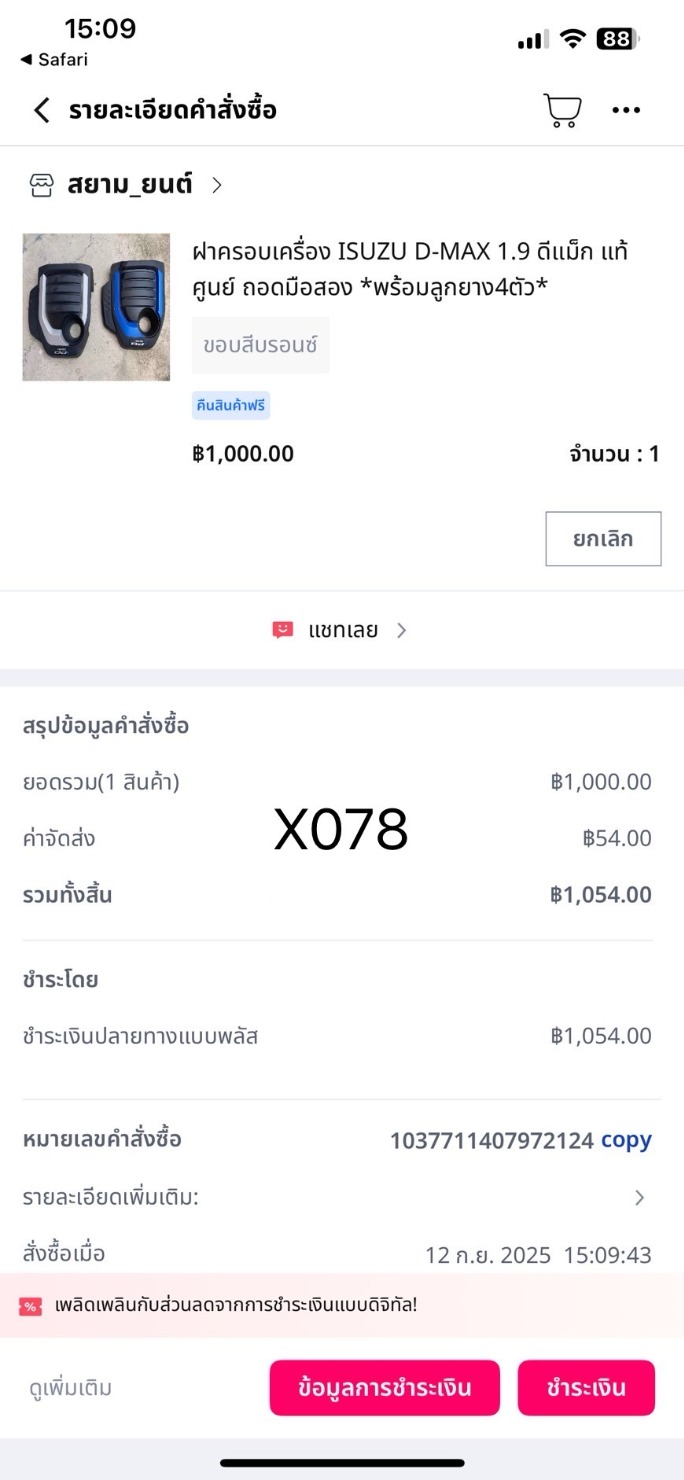This screenshot has width=684, height=1480.
Task: Tap the คืนสินค้าฟรี free return badge
Action: (231, 405)
